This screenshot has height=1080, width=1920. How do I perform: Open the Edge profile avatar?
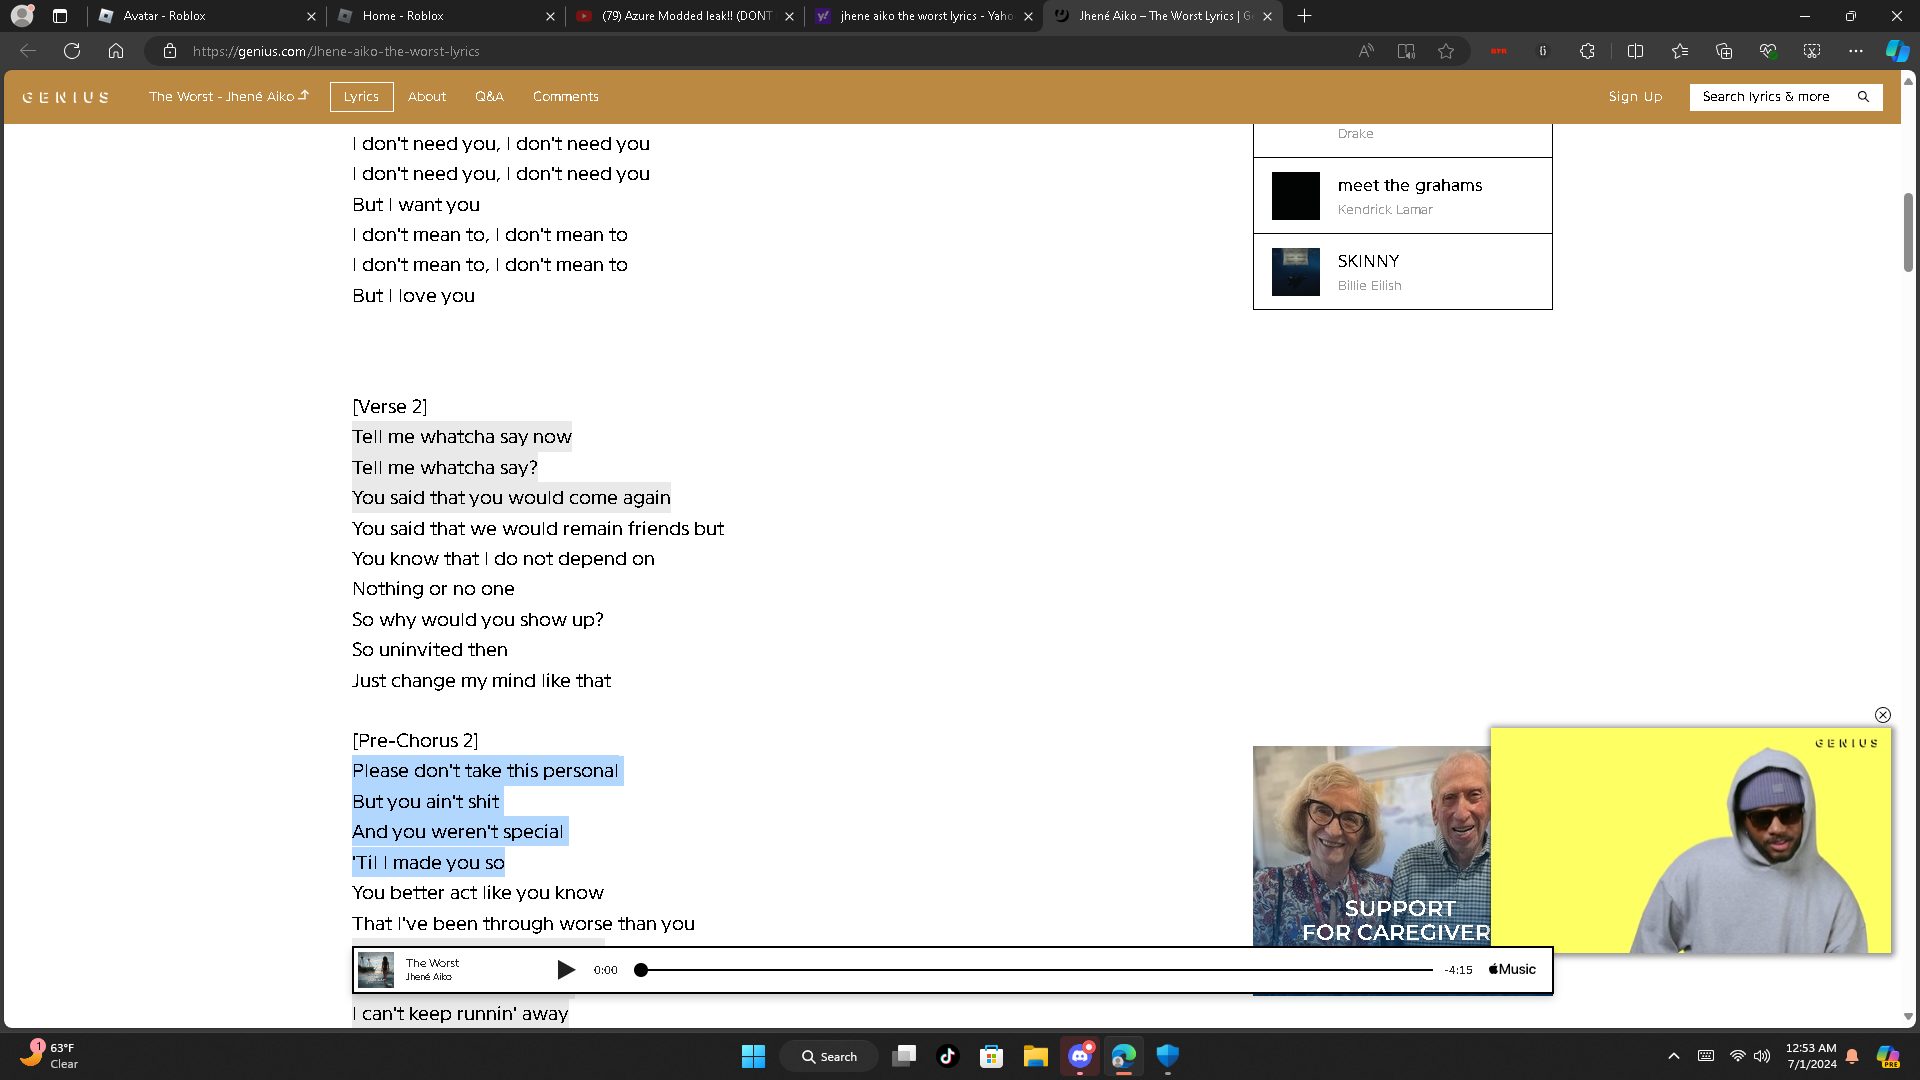(22, 16)
